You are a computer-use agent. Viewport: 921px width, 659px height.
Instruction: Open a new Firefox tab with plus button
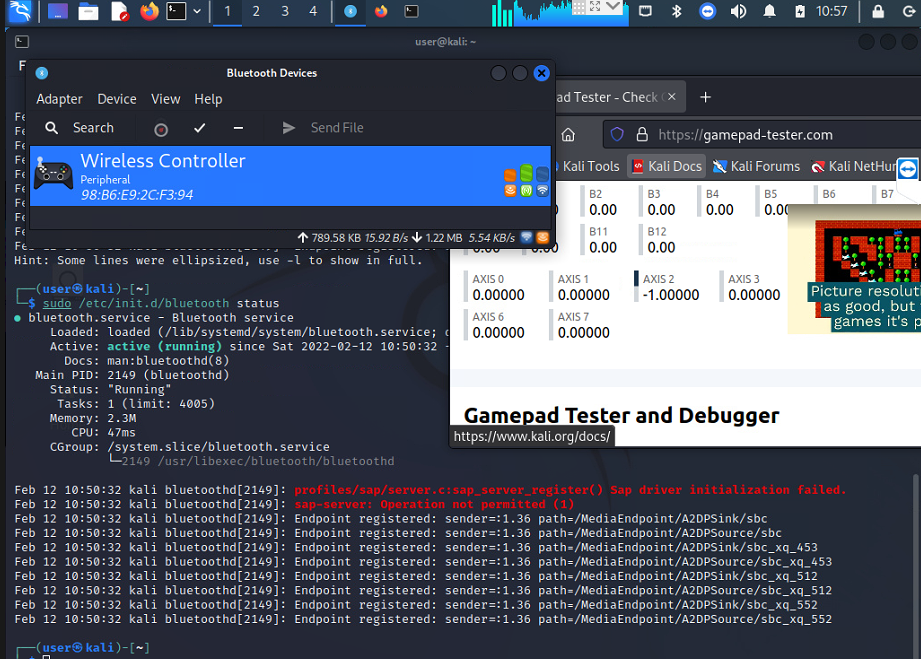[x=705, y=97]
